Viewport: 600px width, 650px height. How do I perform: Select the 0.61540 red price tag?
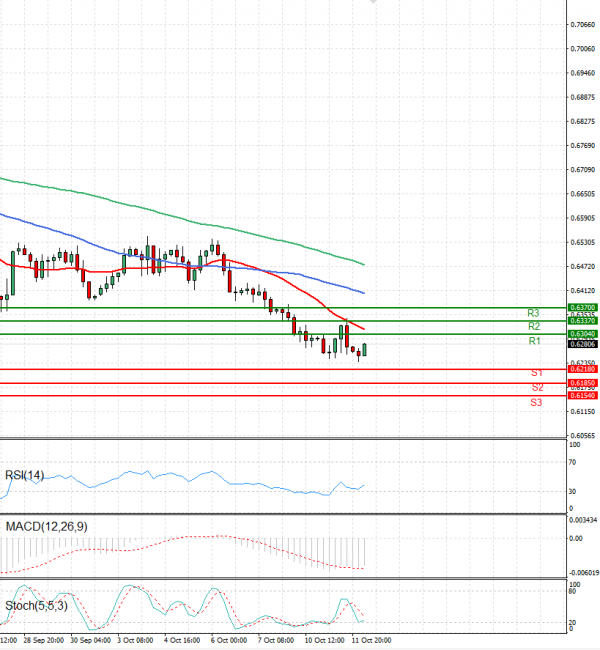click(x=583, y=396)
